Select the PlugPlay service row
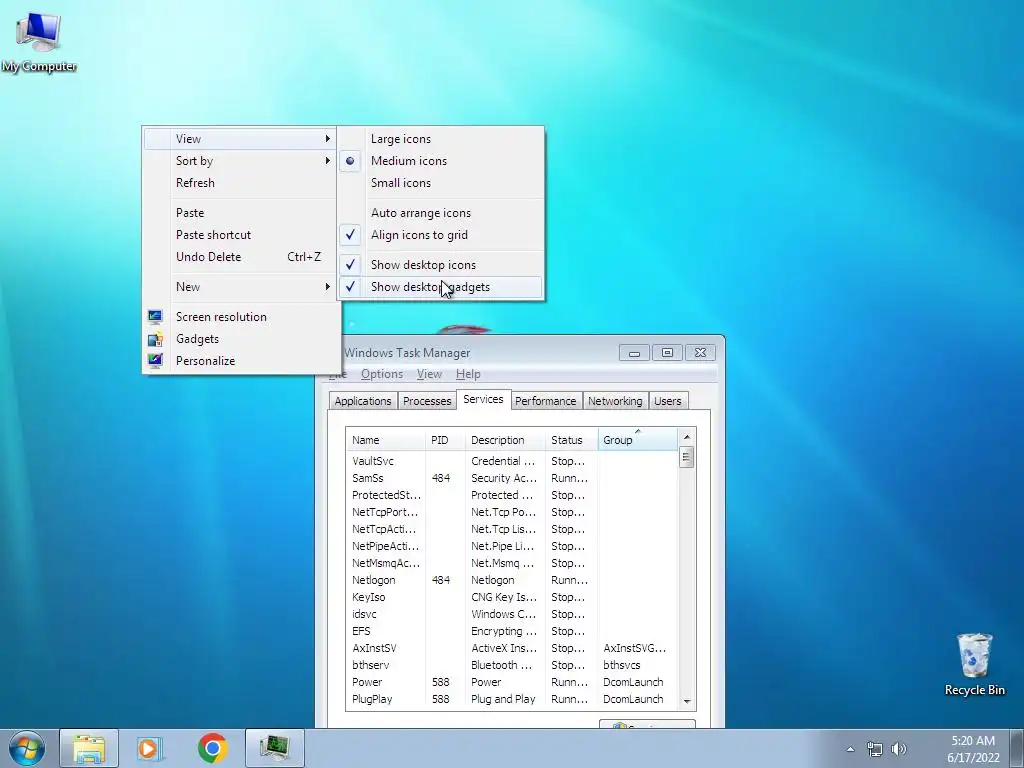 click(x=511, y=699)
